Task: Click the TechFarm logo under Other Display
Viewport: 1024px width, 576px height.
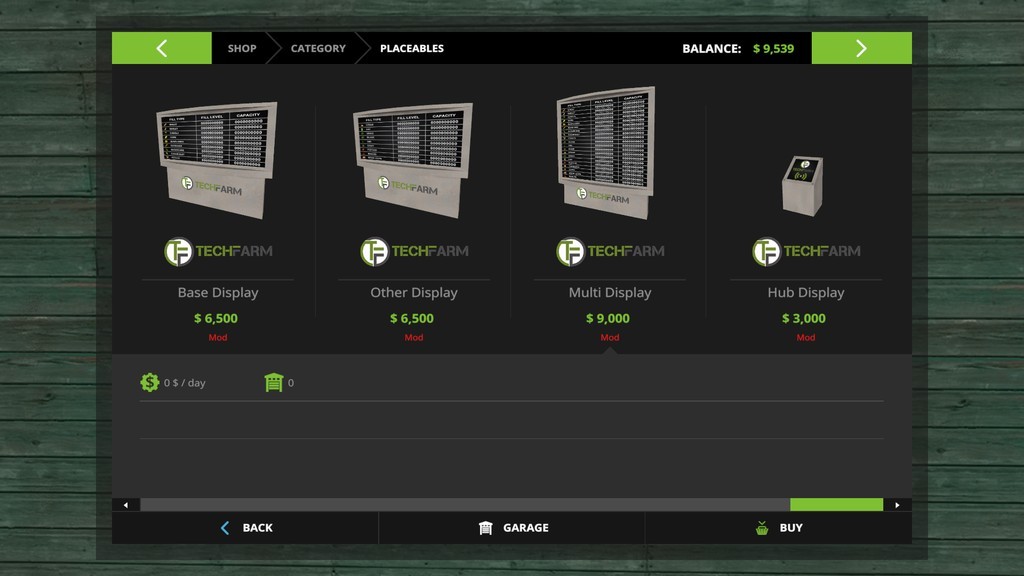Action: [414, 251]
